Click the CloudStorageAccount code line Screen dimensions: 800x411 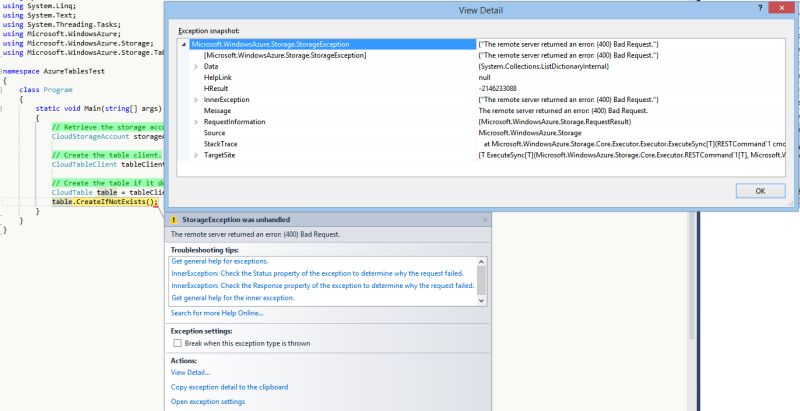108,137
